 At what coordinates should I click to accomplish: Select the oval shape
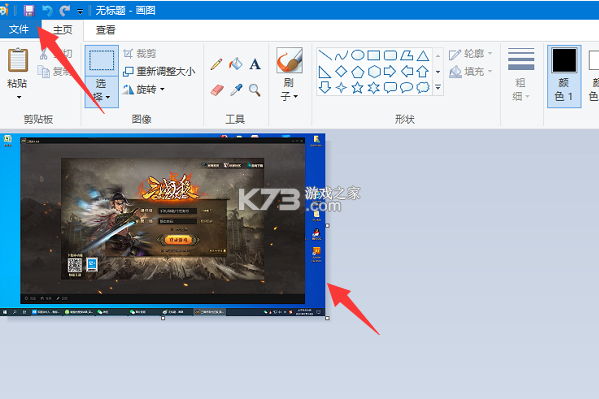(x=358, y=55)
